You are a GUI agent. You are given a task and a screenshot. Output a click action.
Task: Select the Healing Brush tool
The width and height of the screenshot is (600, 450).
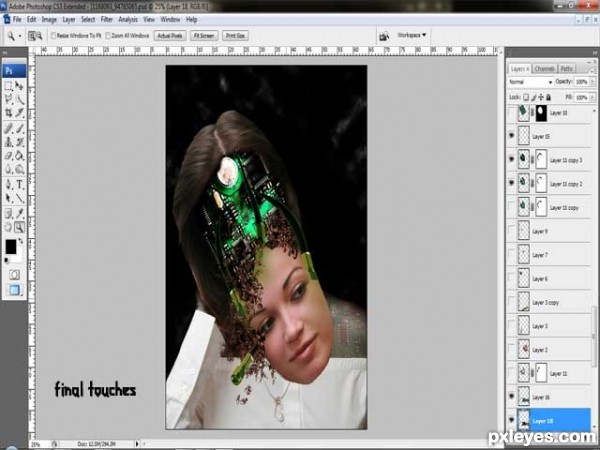(x=8, y=128)
